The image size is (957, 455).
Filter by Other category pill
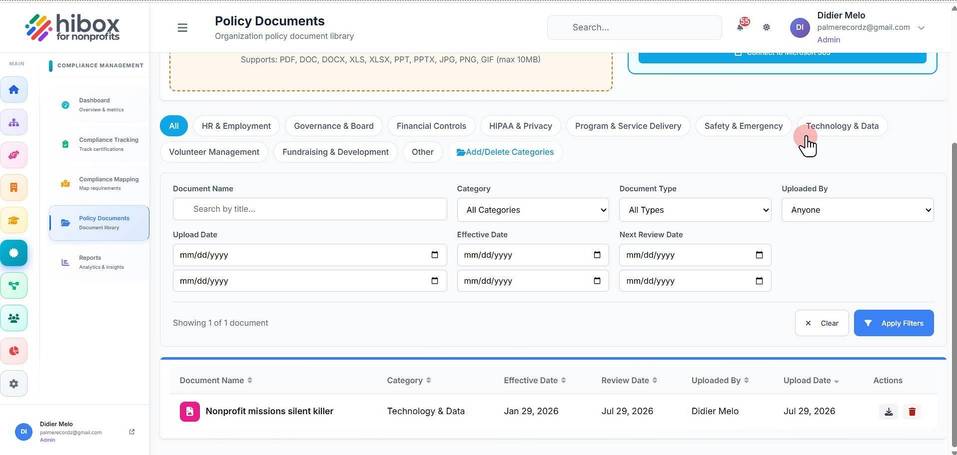(x=422, y=152)
